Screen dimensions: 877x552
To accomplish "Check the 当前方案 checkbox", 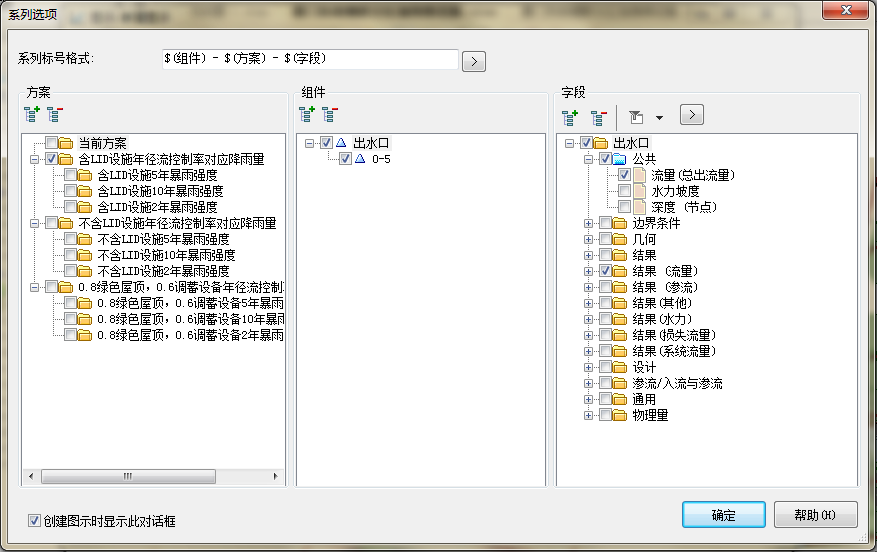I will [x=51, y=143].
